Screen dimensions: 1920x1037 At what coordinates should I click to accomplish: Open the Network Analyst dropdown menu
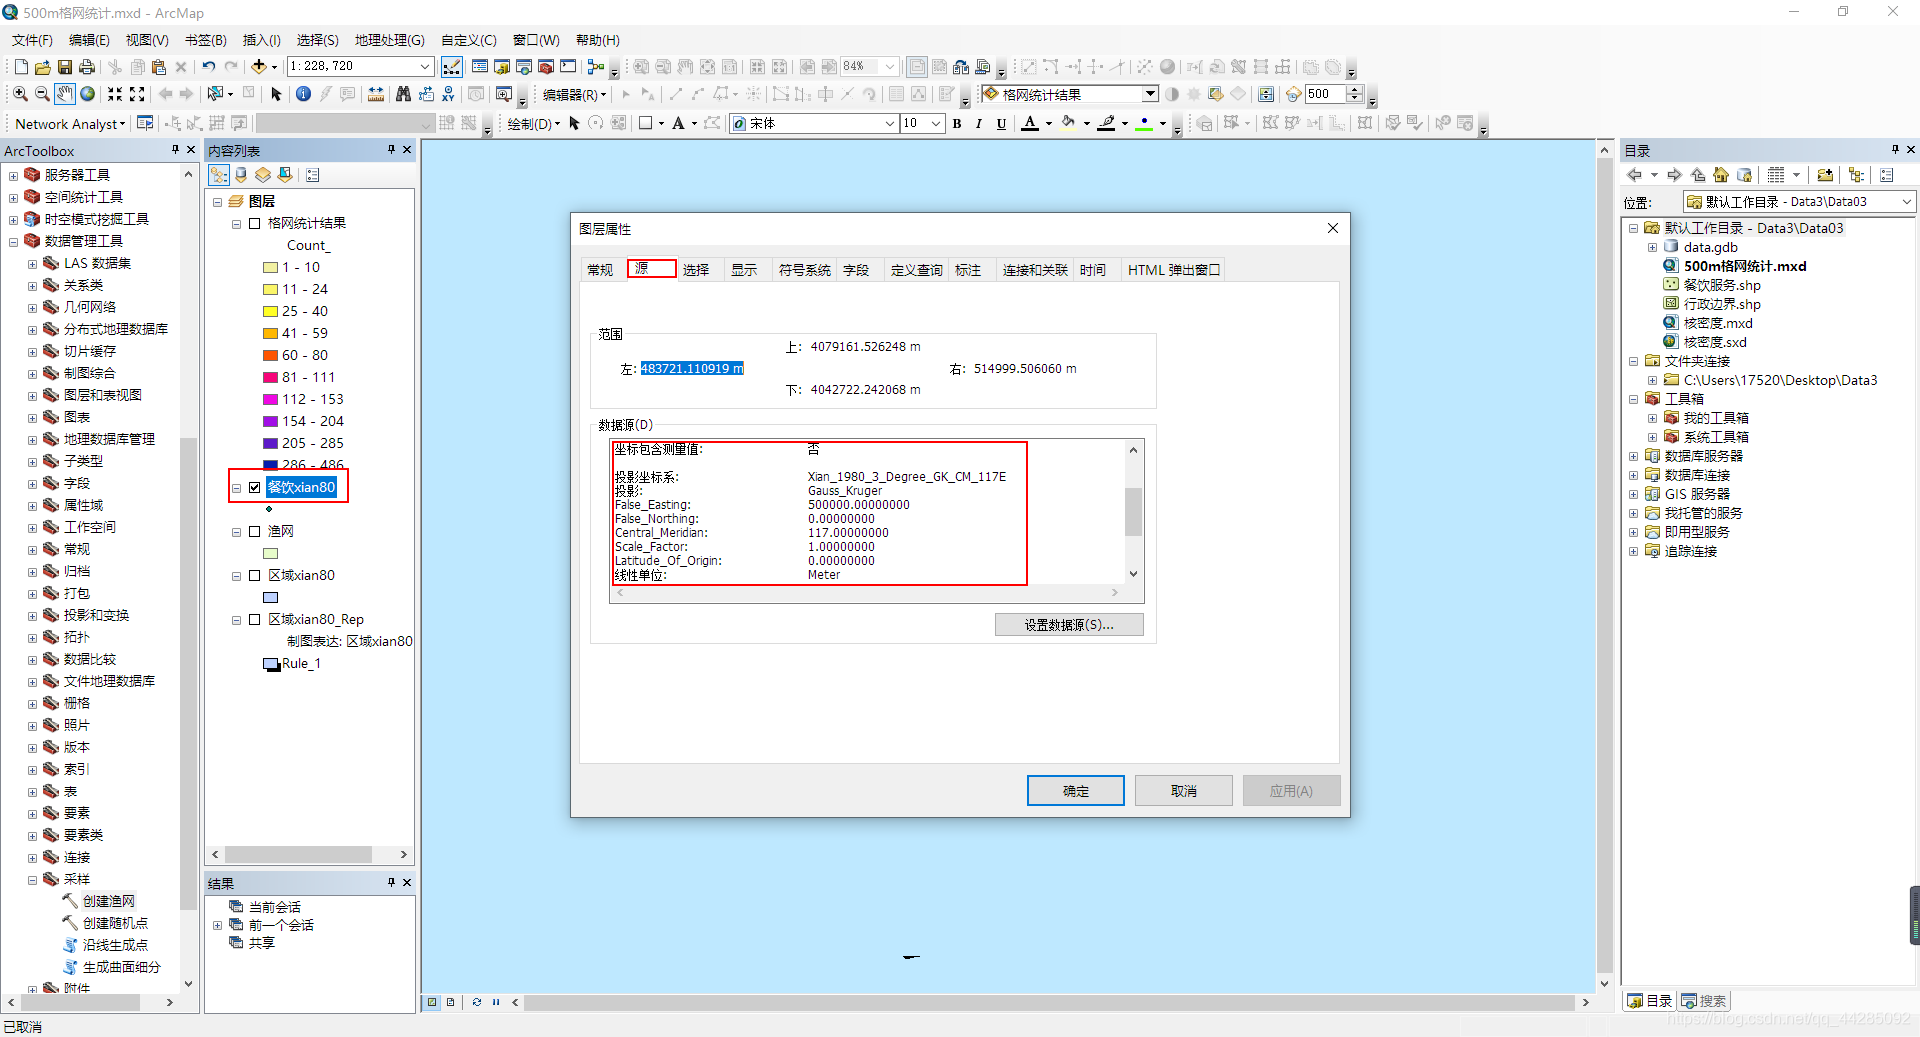(x=70, y=124)
